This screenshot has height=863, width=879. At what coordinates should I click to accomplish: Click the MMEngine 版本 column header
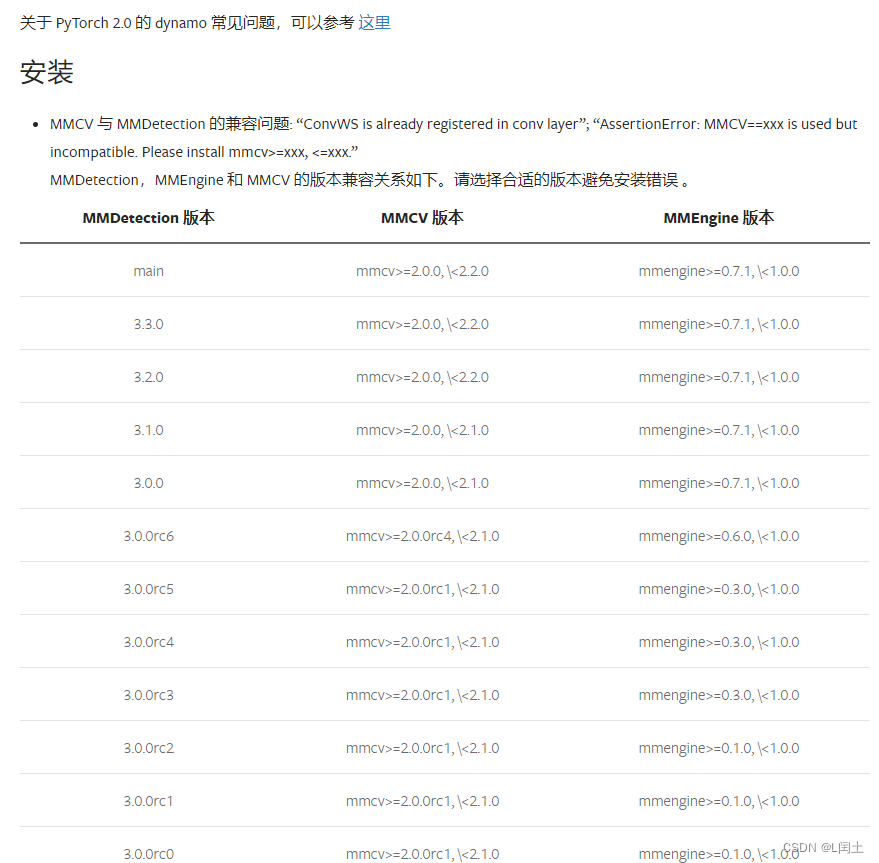718,217
